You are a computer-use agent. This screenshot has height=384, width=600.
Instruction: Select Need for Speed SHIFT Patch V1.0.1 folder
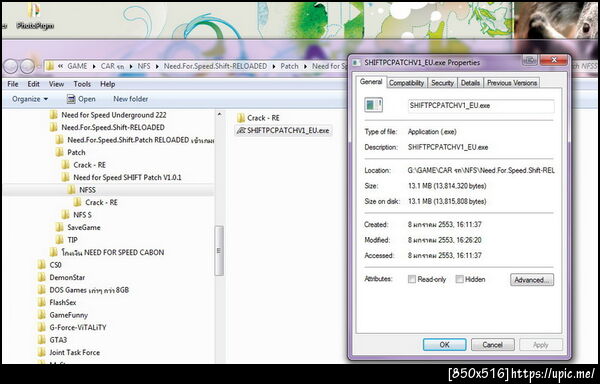click(127, 177)
